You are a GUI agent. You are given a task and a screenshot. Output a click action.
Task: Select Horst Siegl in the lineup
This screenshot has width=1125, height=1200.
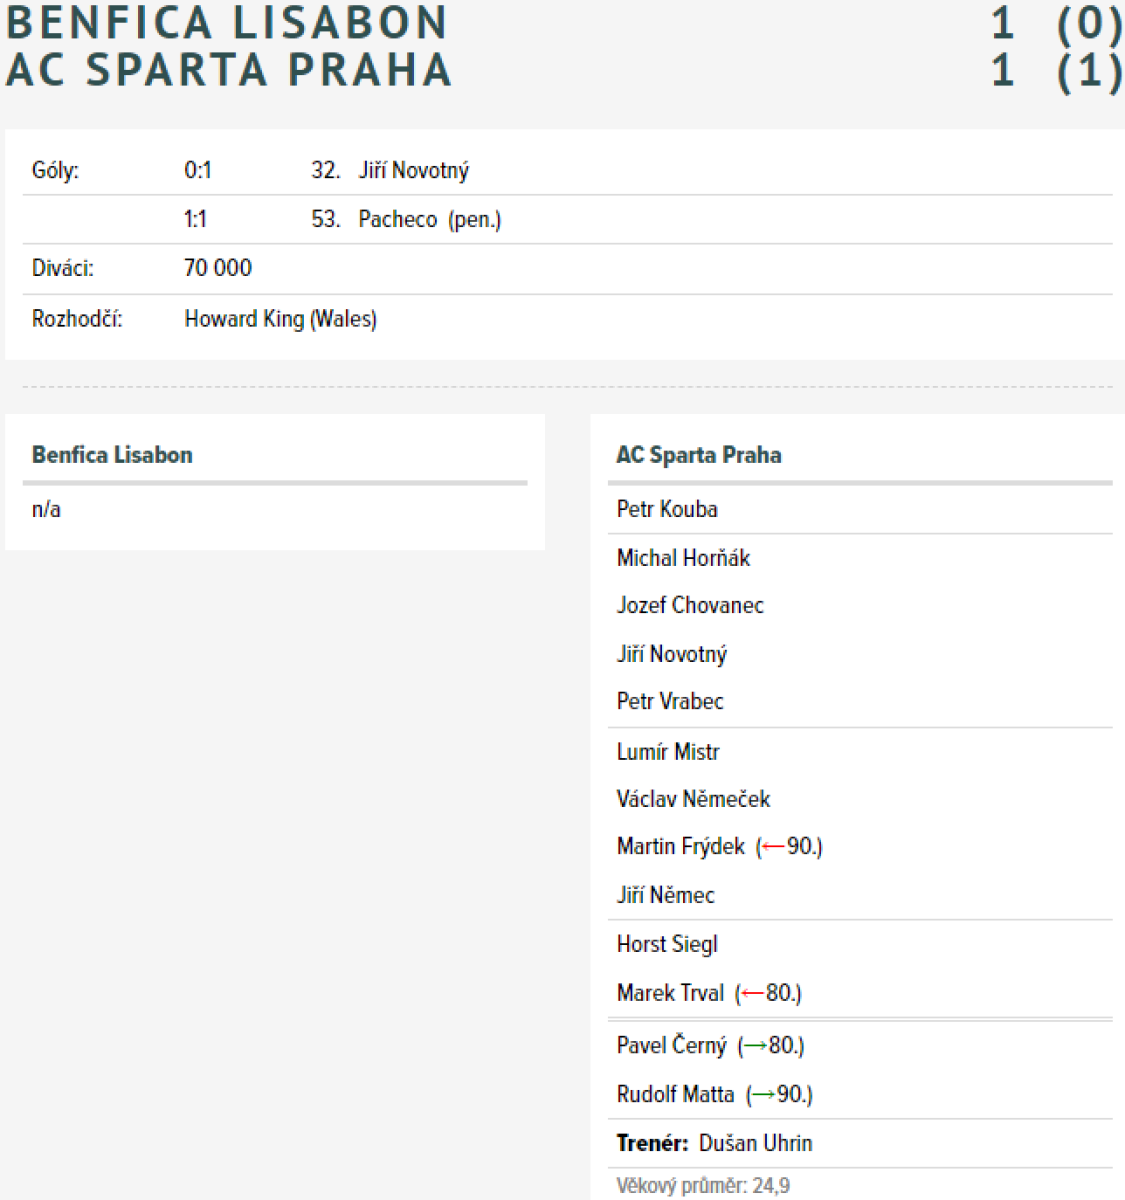click(x=667, y=945)
